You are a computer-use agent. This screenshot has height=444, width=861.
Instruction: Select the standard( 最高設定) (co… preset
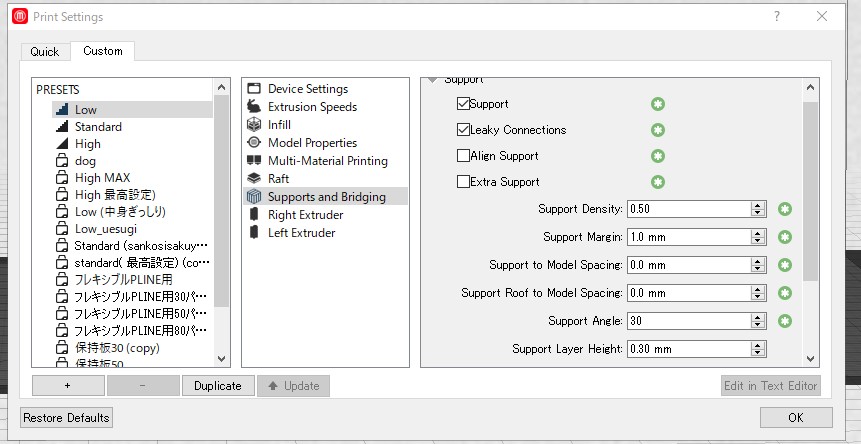pos(132,263)
